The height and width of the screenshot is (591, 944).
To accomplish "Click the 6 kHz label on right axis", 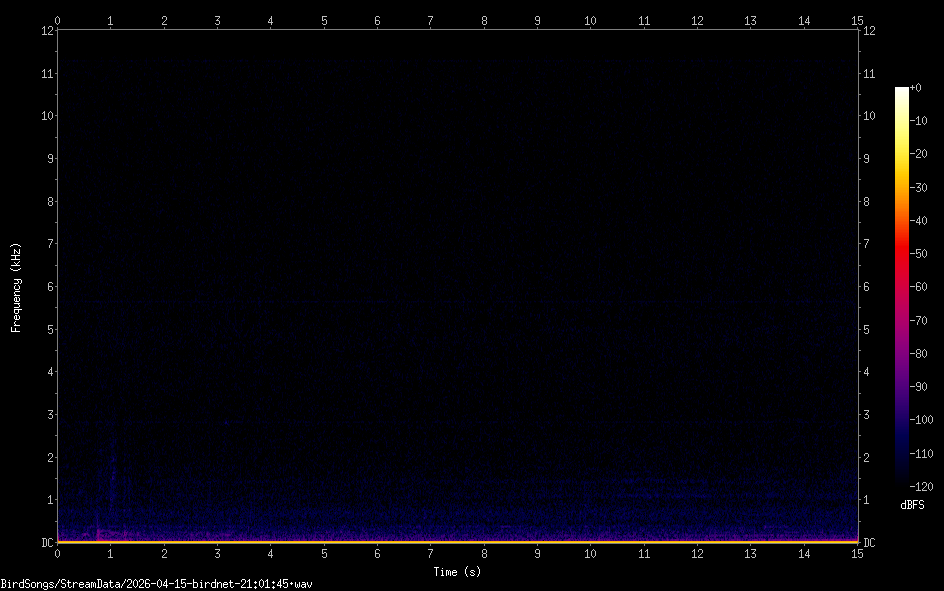I will tap(866, 286).
